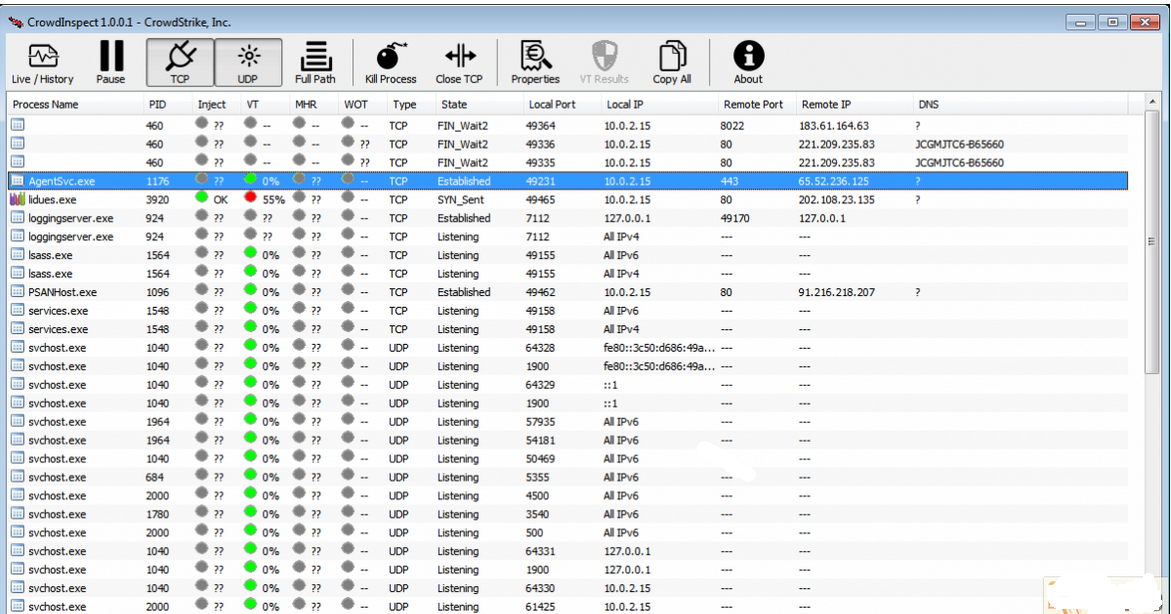Select the svchost.exe row with PID 1780
Viewport: 1171px width, 614px height.
[568, 514]
